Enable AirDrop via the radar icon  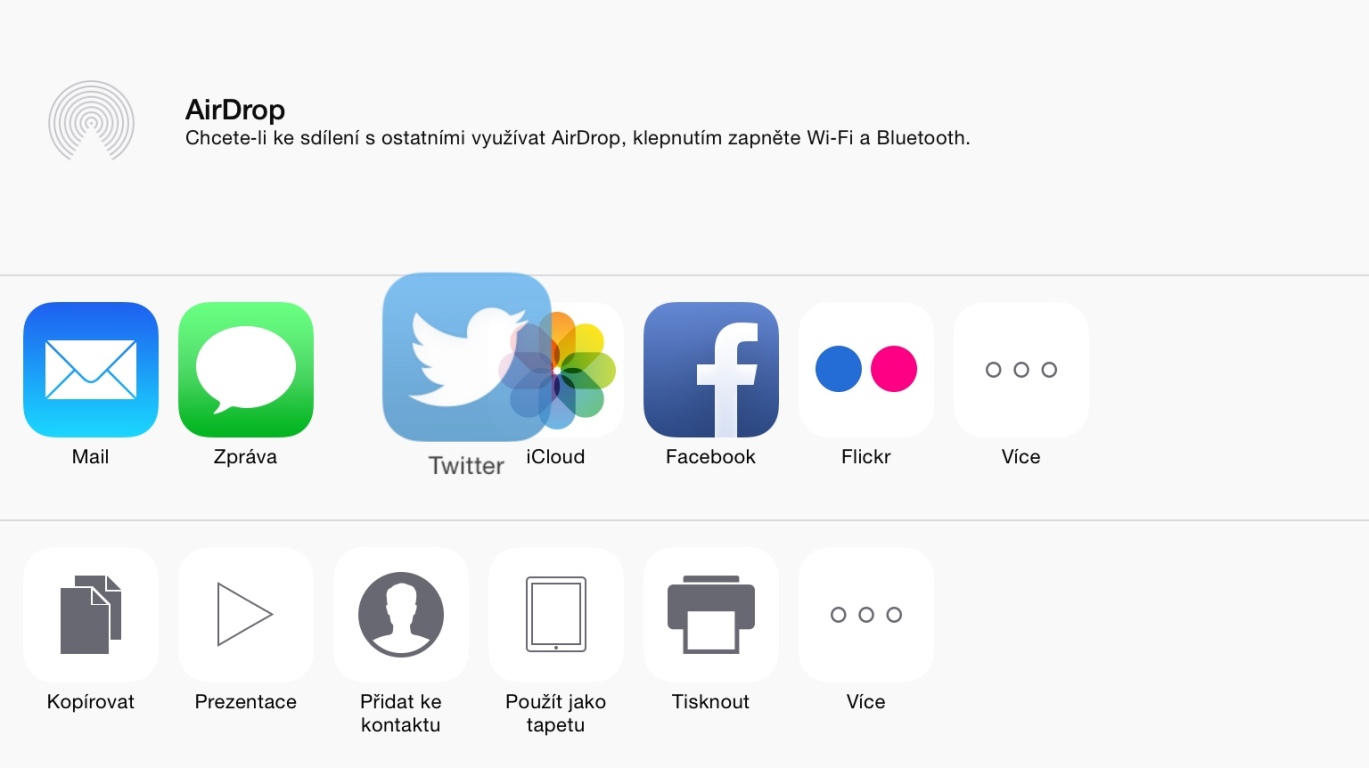click(x=91, y=121)
